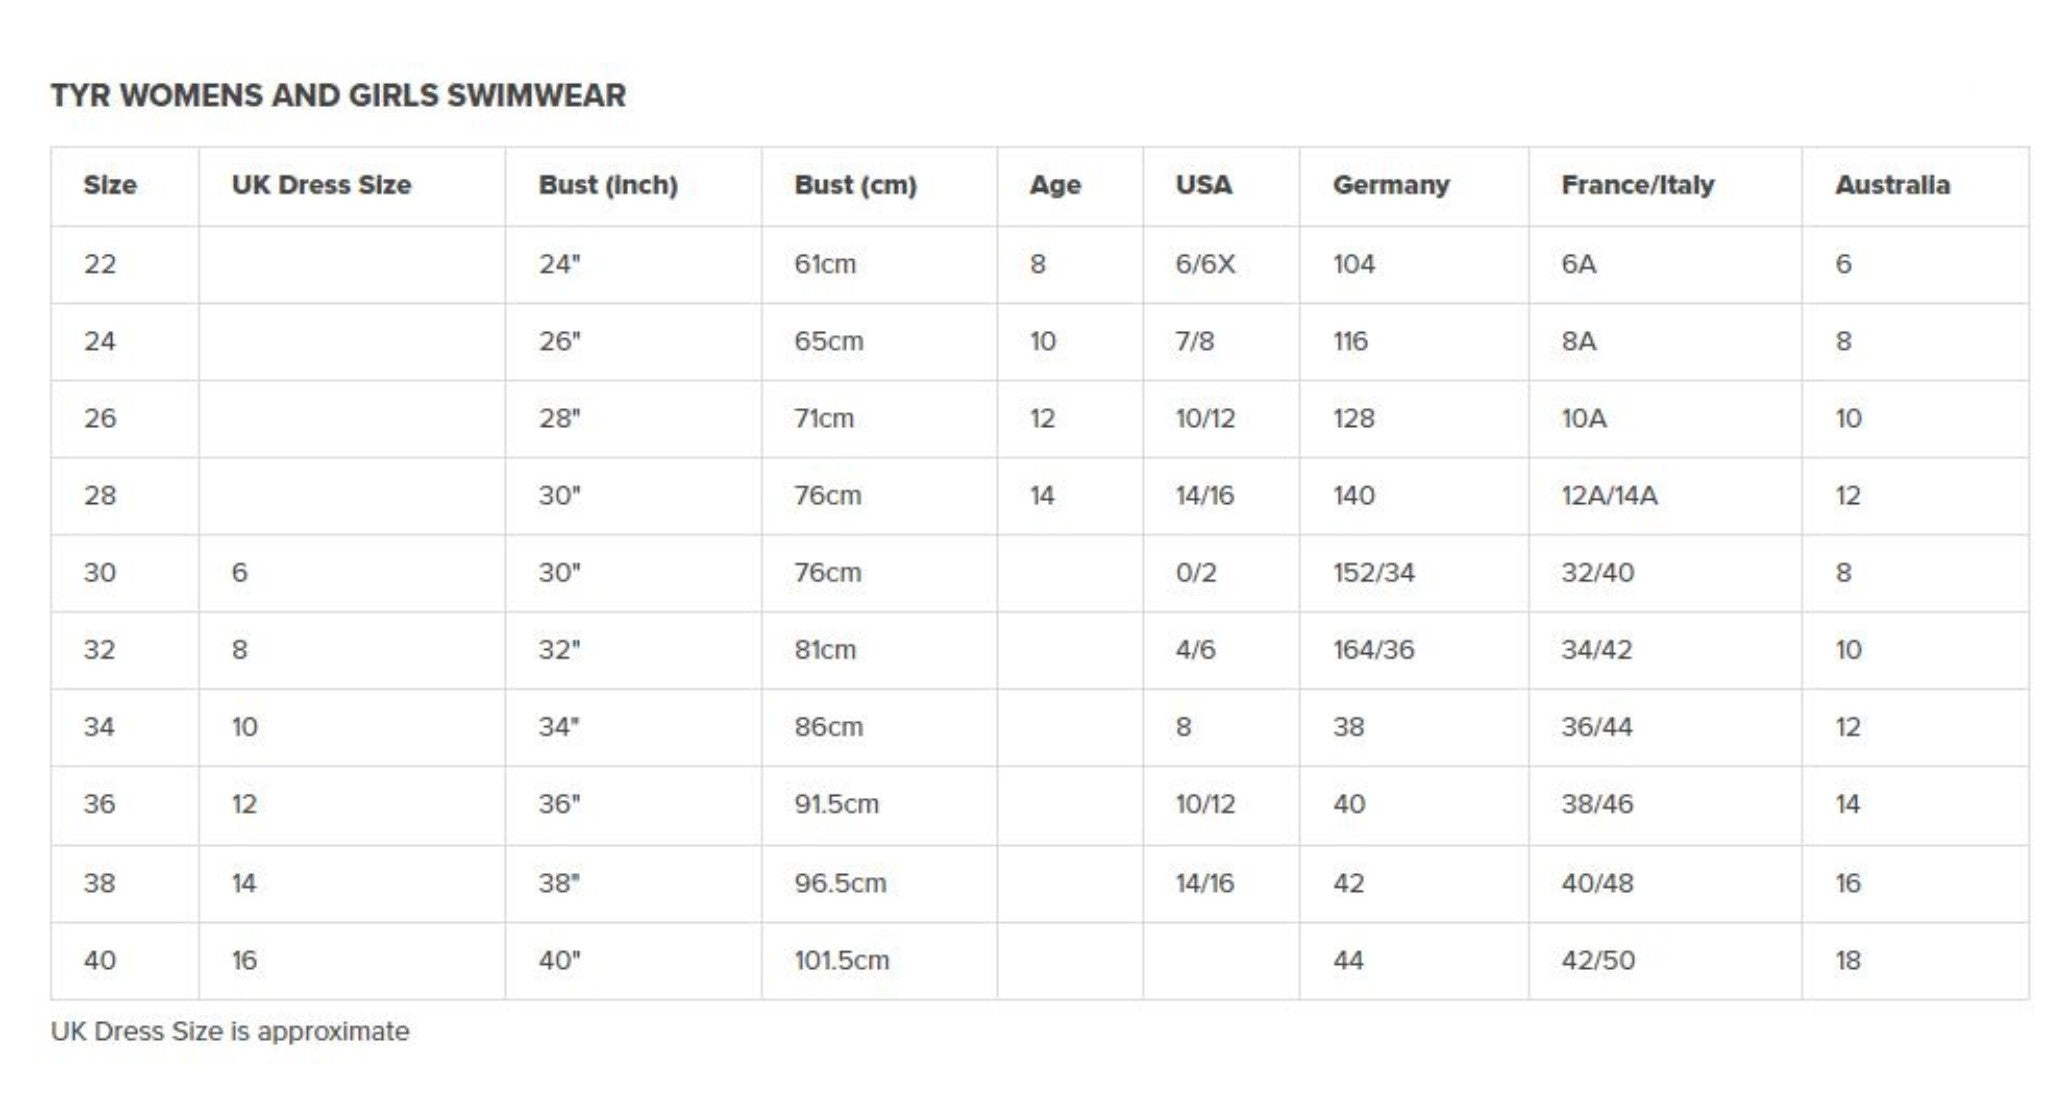
Task: Select the '12A/14A' France/Italy cell
Action: click(x=1609, y=495)
